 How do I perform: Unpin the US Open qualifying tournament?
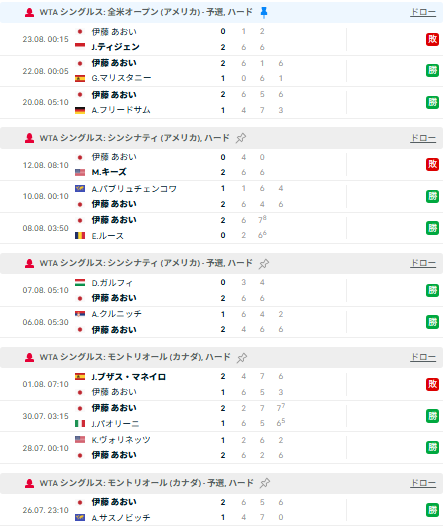pyautogui.click(x=264, y=12)
